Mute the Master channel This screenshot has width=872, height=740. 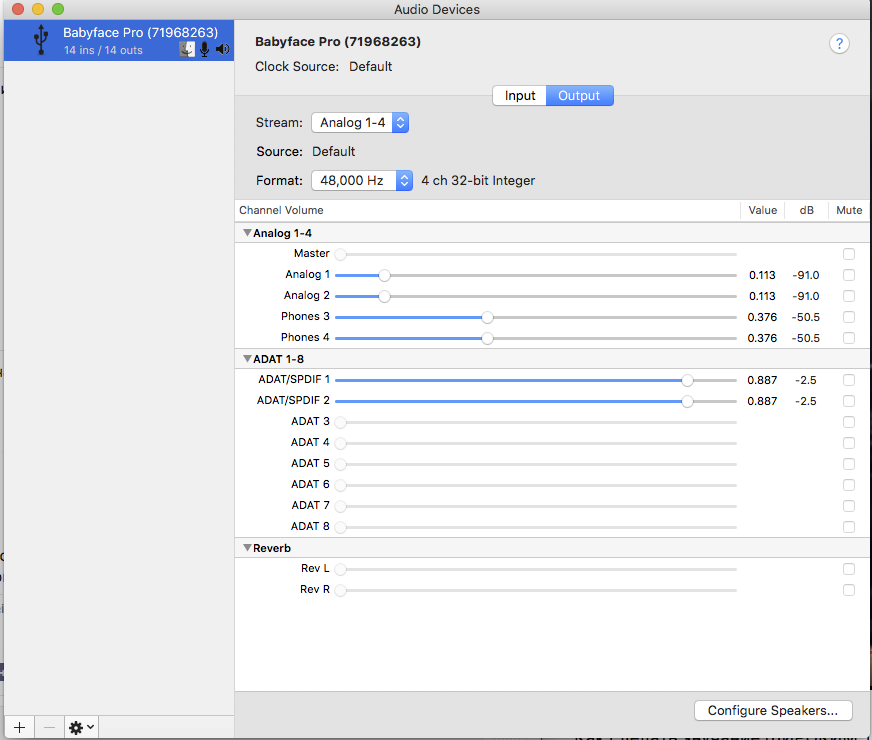click(x=849, y=254)
